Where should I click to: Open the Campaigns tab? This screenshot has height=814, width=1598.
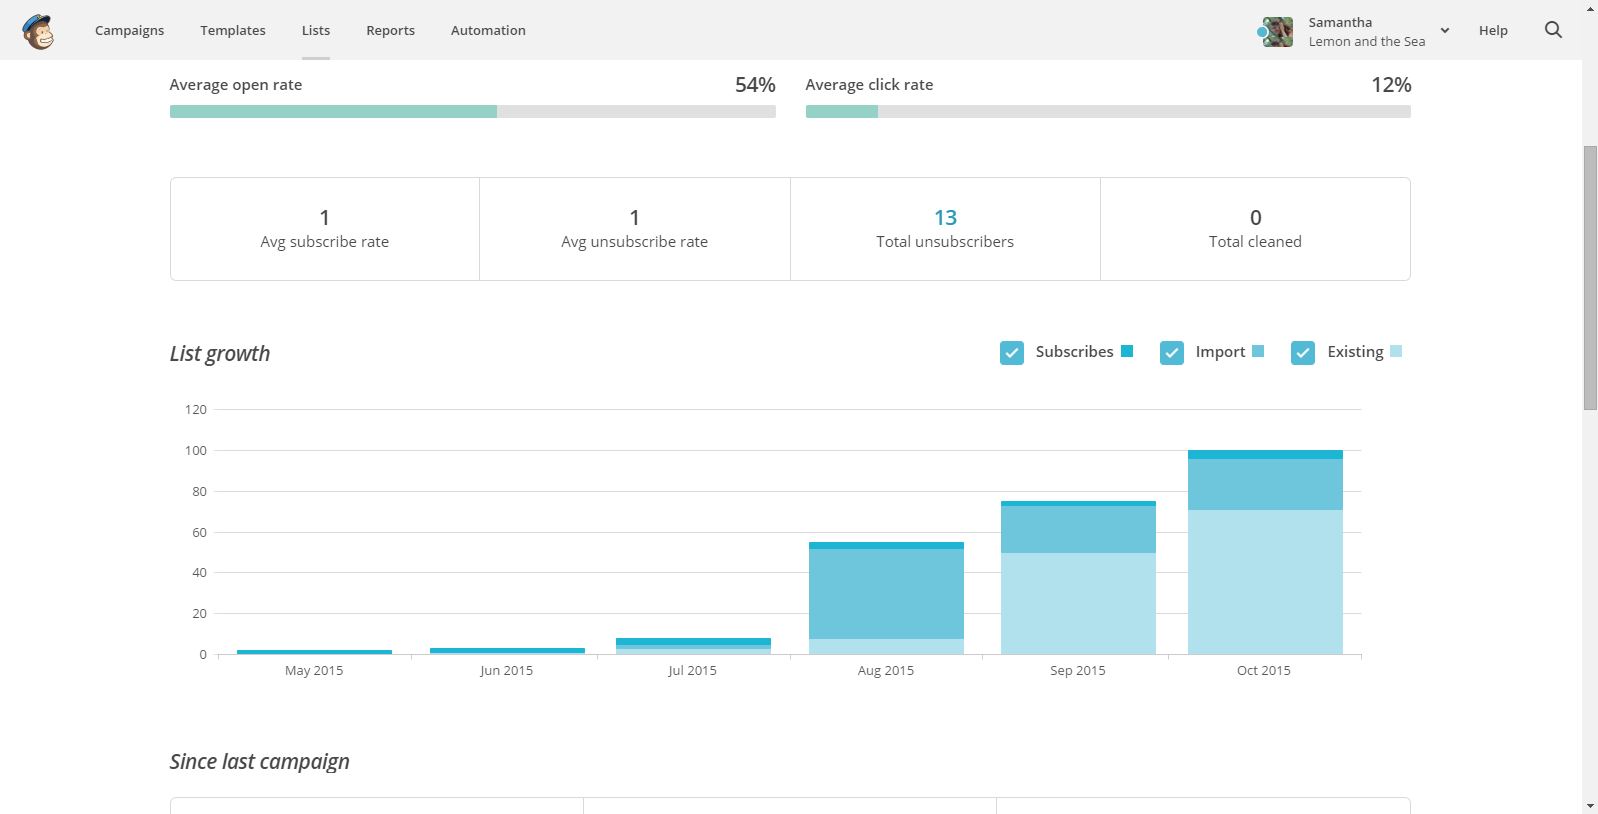(129, 30)
